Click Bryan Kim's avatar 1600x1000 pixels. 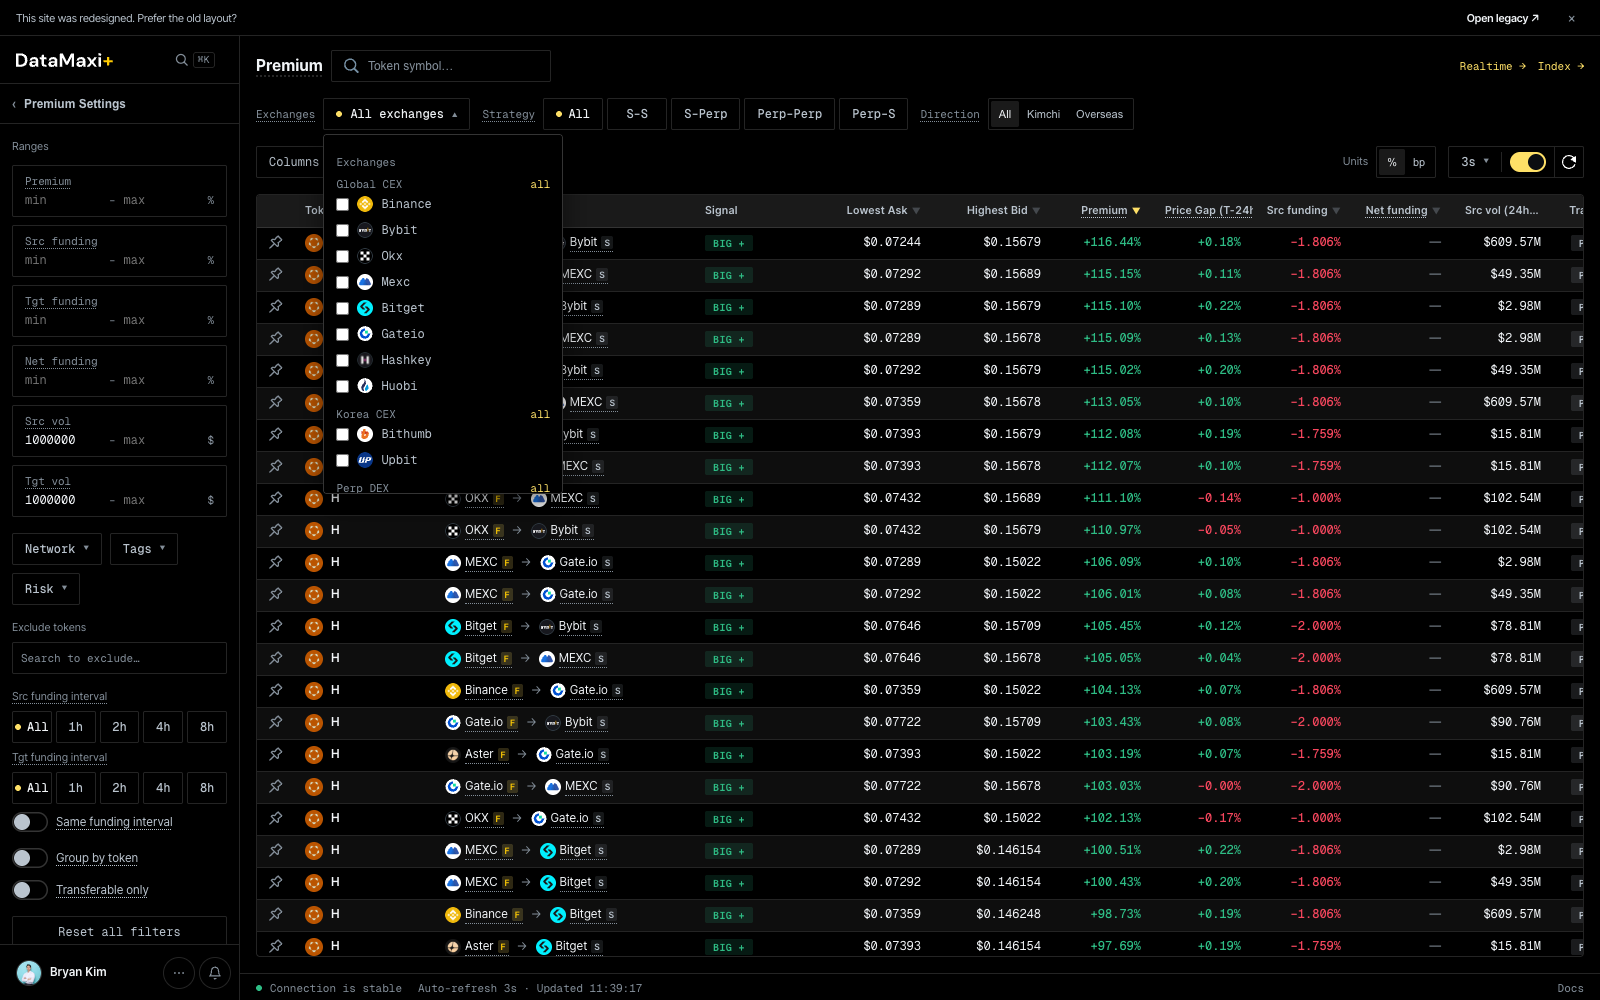(x=29, y=972)
